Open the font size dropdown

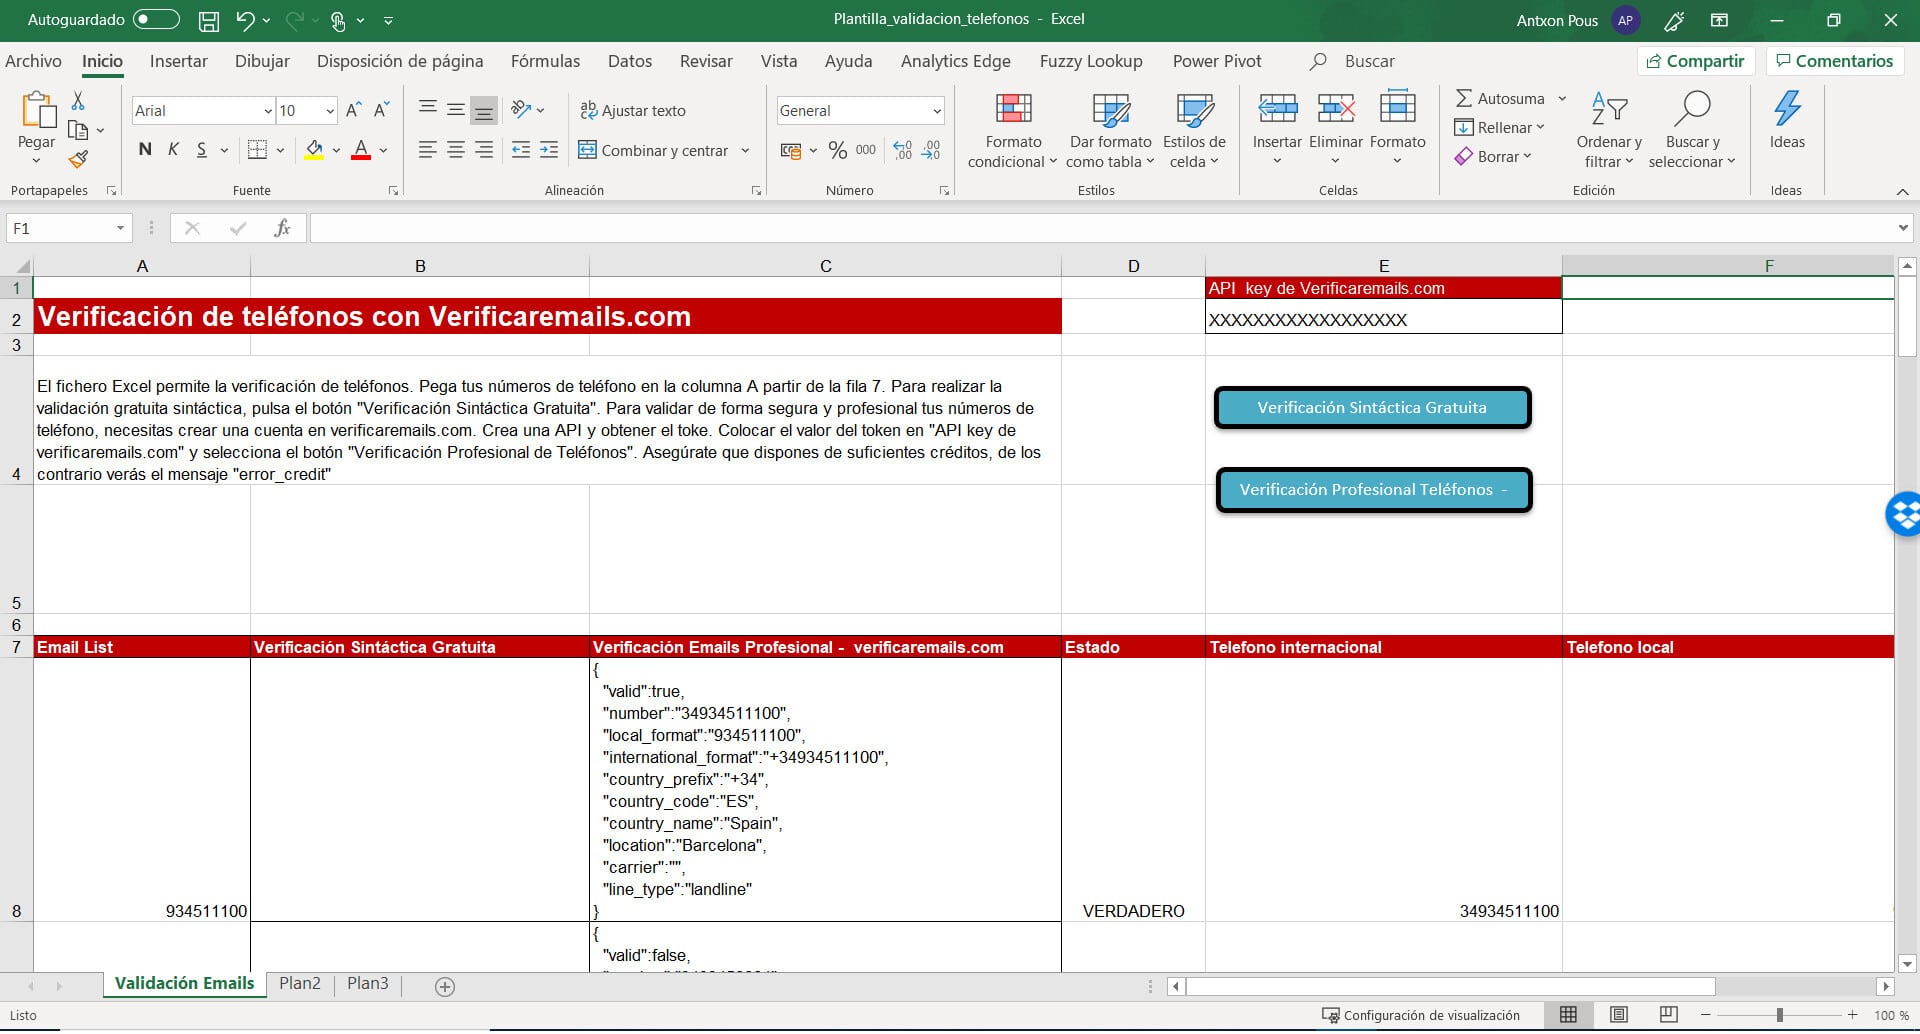330,111
